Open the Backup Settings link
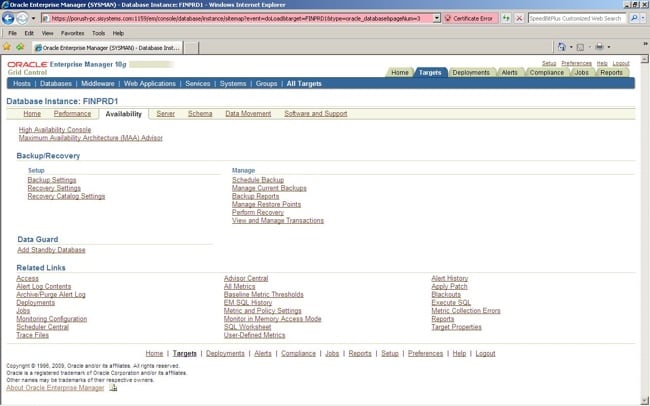 point(52,180)
